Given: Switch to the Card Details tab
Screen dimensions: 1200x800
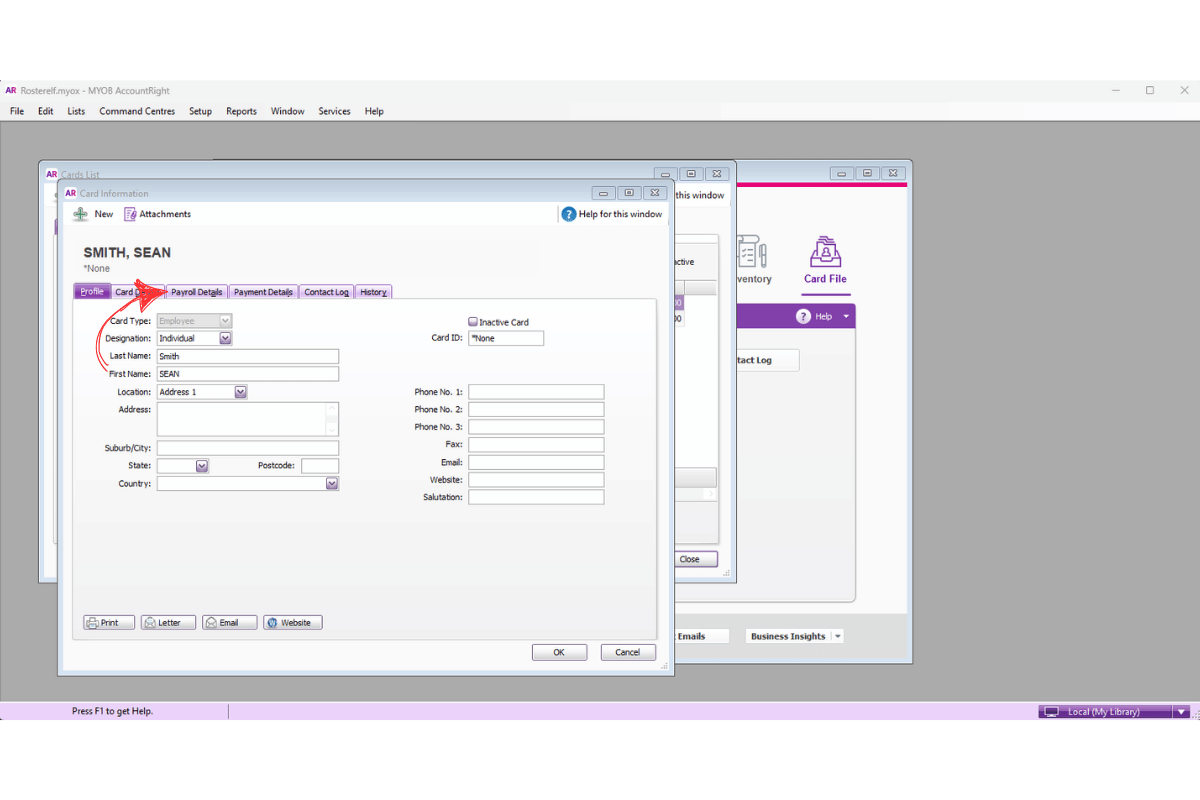Looking at the screenshot, I should tap(137, 292).
